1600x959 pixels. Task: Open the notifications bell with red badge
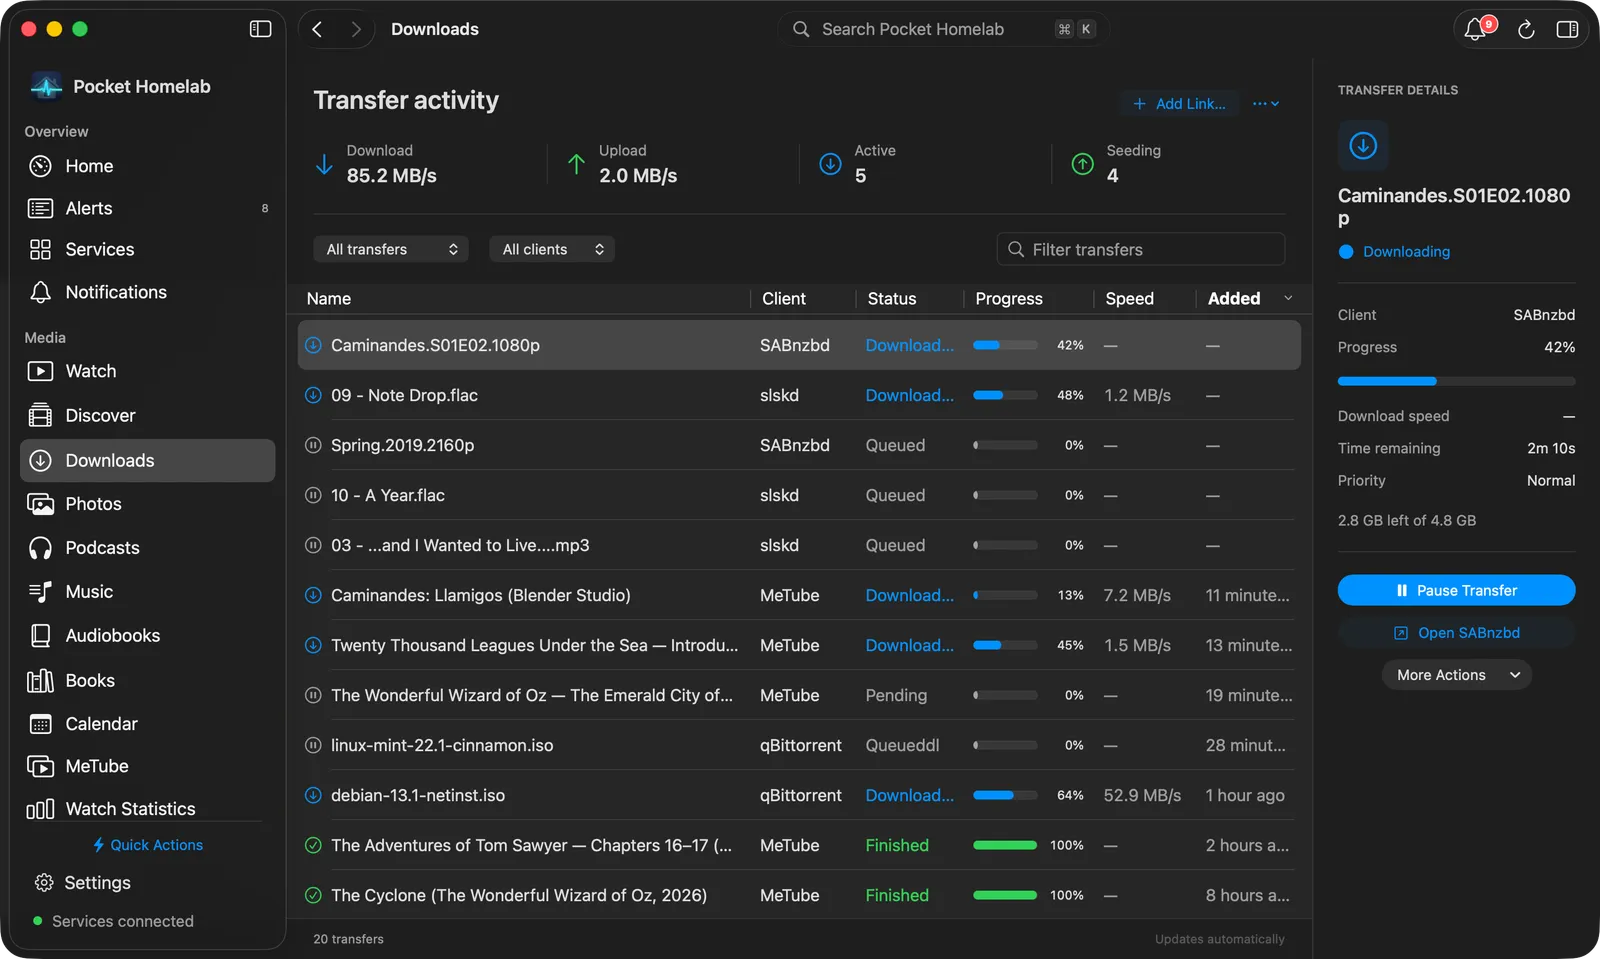tap(1475, 29)
